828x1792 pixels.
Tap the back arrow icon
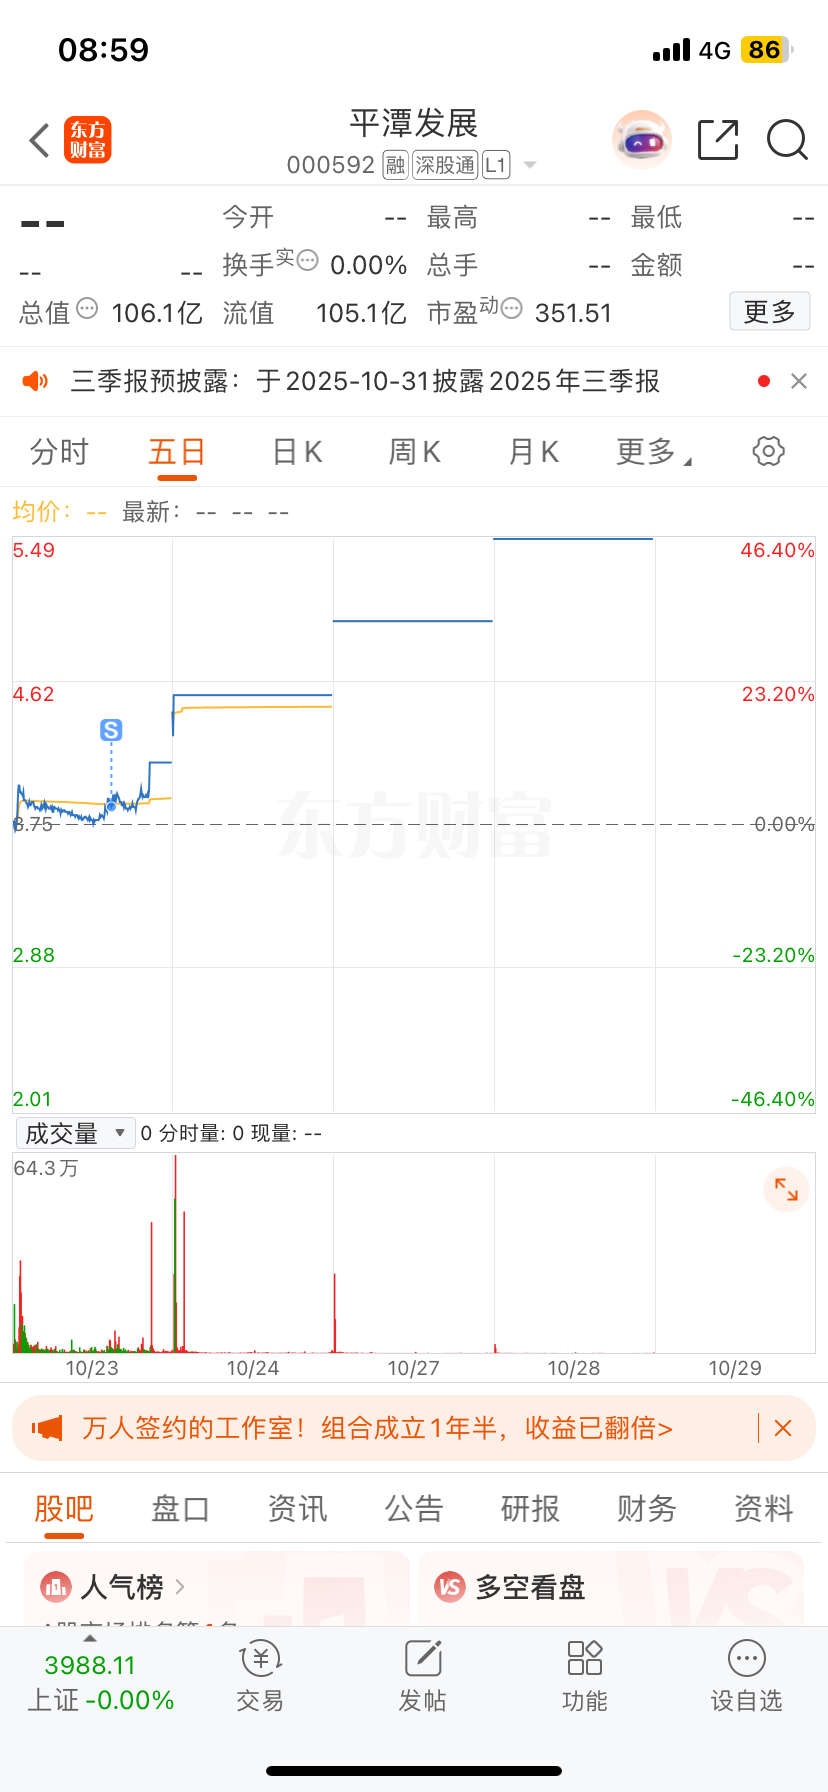40,140
